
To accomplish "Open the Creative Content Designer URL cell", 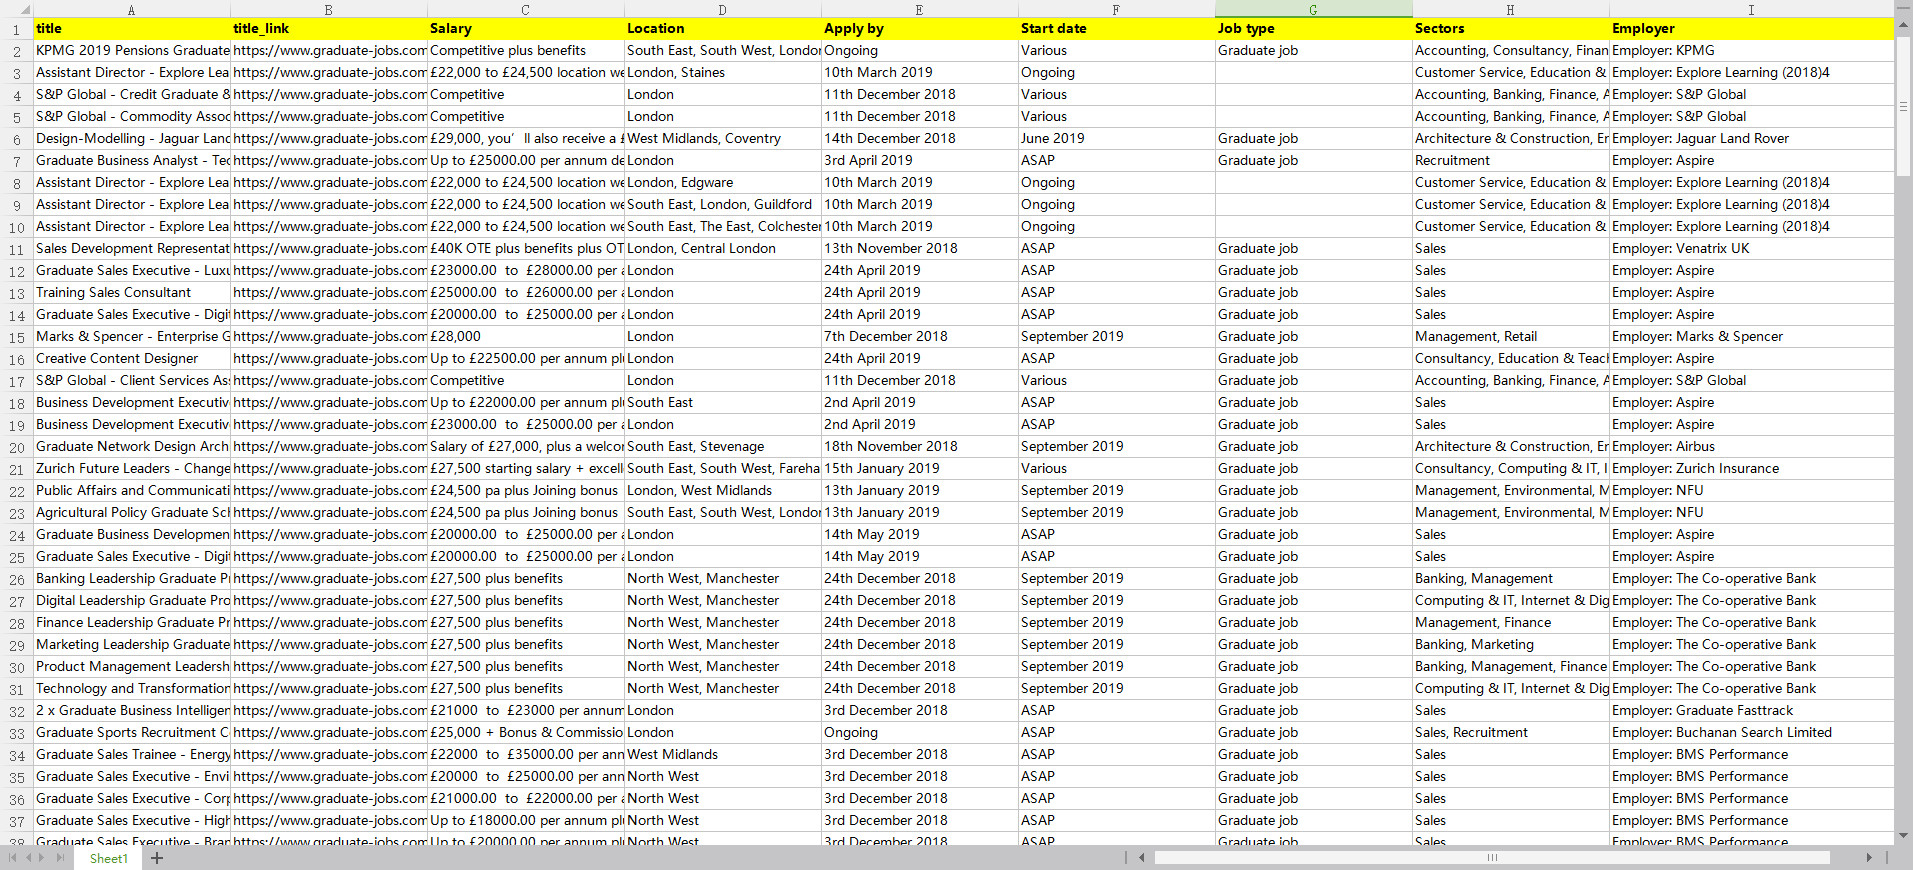I will point(329,359).
